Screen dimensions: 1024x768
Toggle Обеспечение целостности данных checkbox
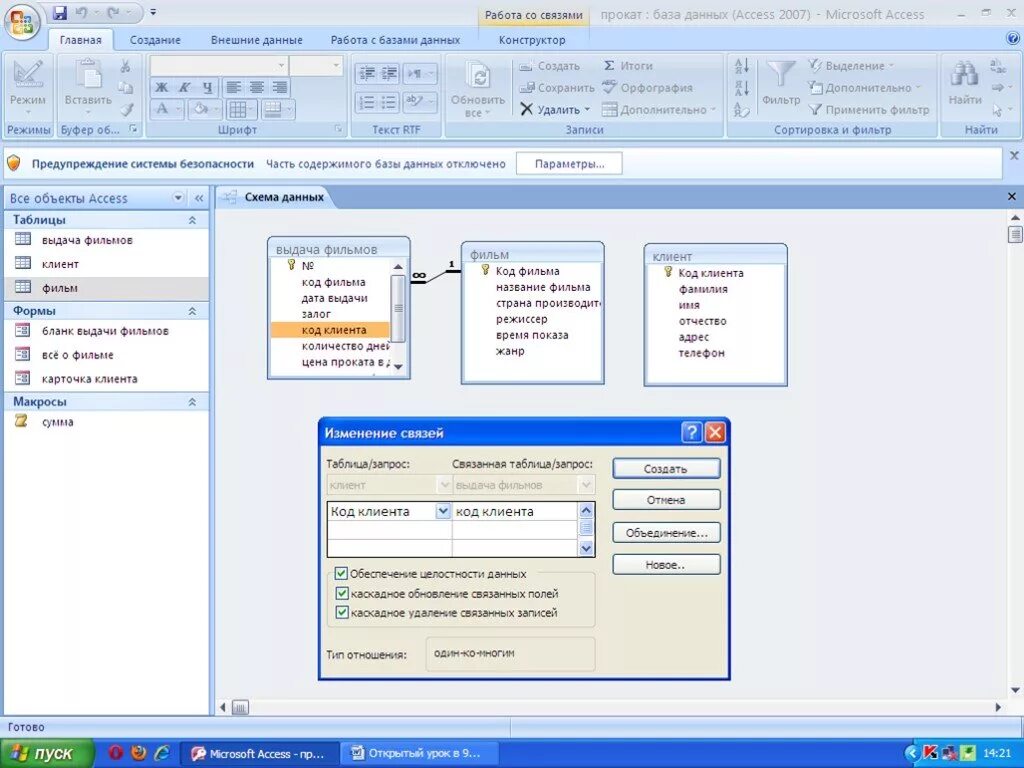click(x=341, y=573)
